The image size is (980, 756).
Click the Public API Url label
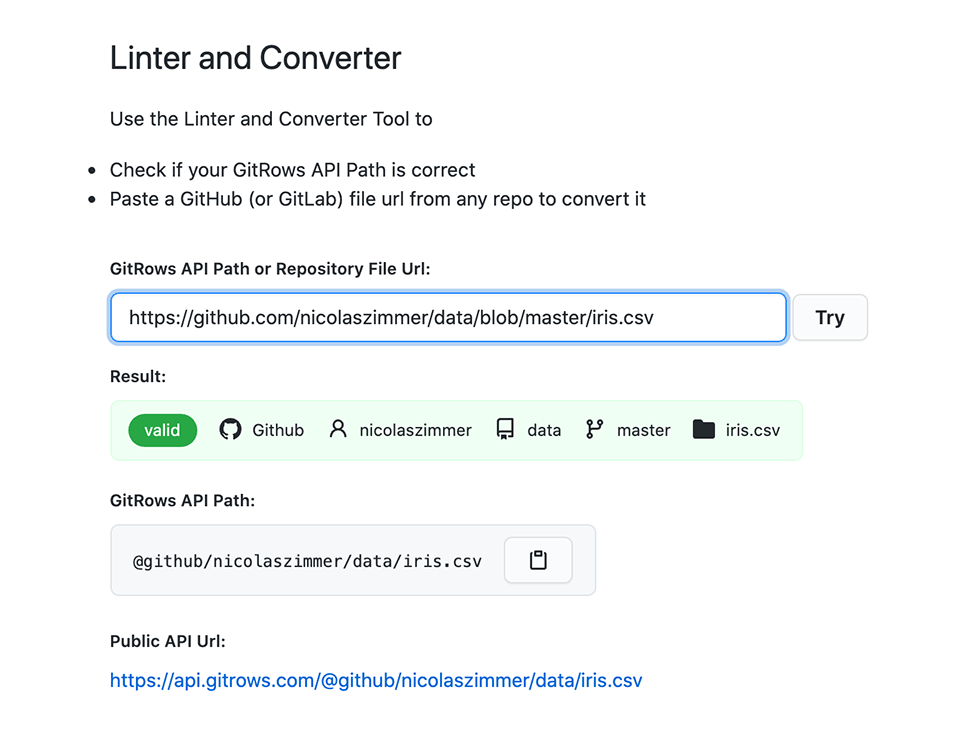click(x=168, y=641)
